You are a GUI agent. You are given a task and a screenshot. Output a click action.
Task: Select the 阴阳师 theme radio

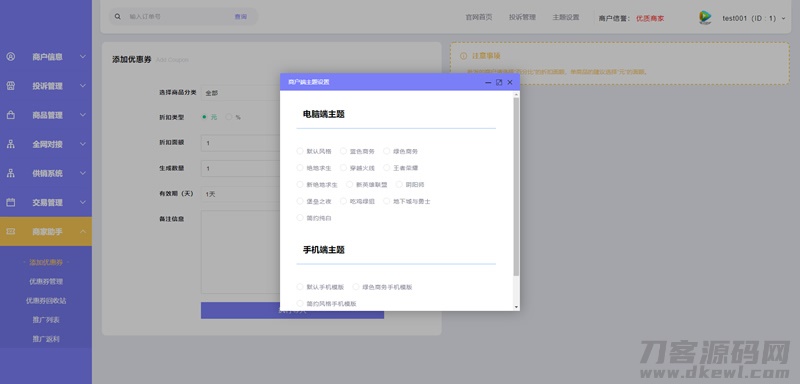click(x=399, y=184)
